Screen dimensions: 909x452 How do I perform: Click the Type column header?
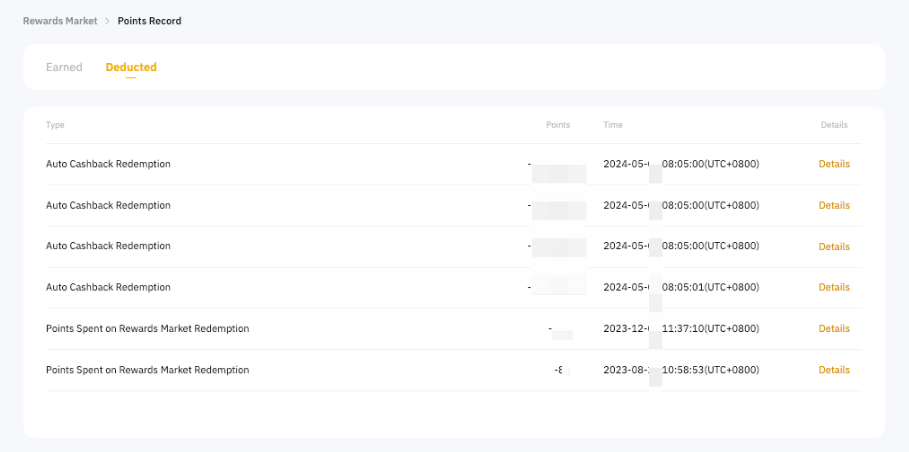click(55, 125)
